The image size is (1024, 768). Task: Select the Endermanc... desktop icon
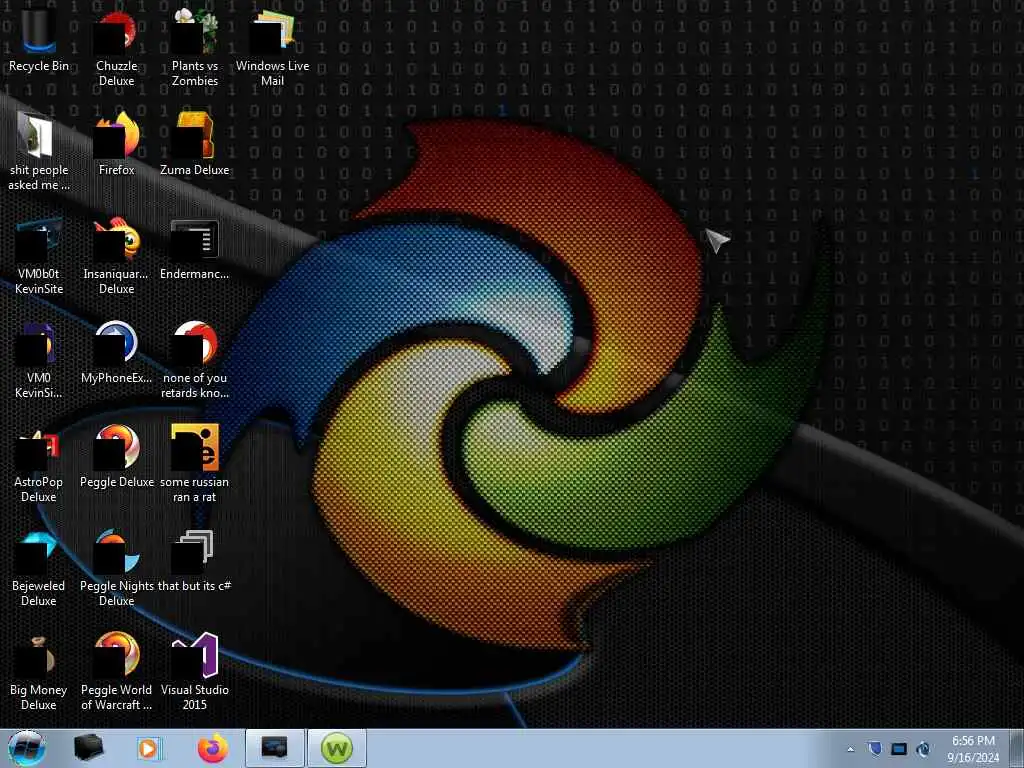195,249
